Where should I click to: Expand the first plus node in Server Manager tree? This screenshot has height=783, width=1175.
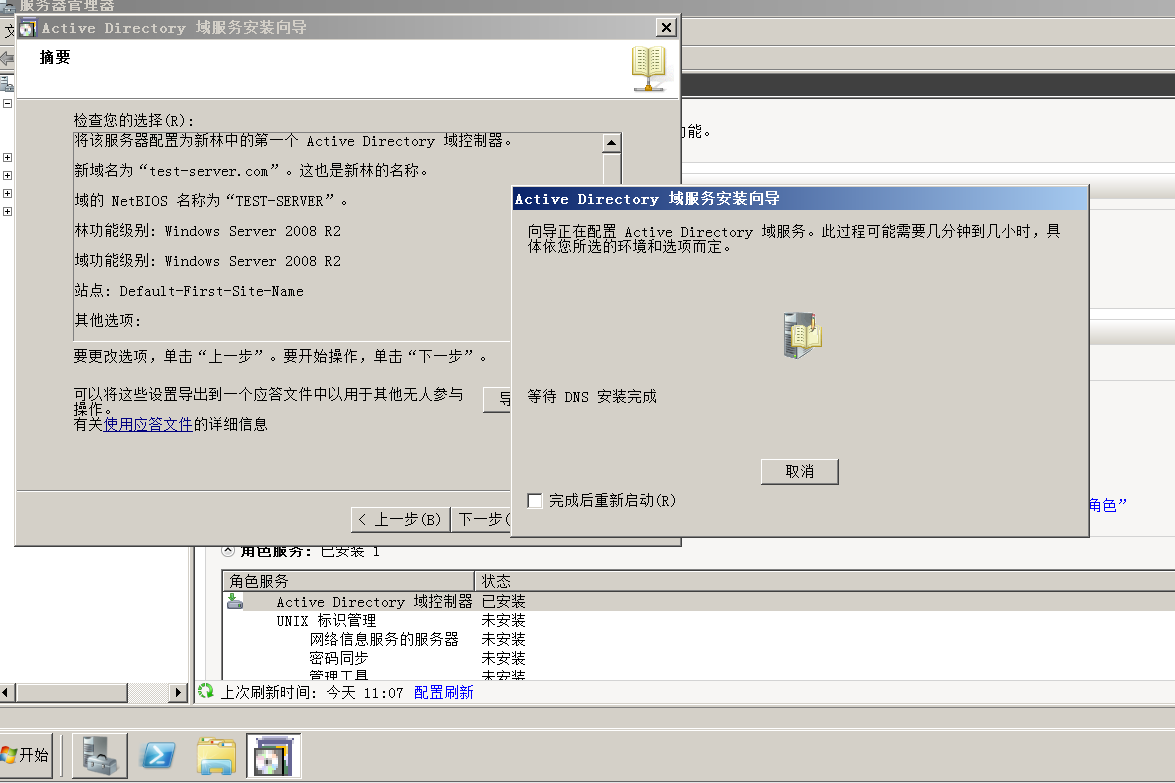[x=7, y=157]
